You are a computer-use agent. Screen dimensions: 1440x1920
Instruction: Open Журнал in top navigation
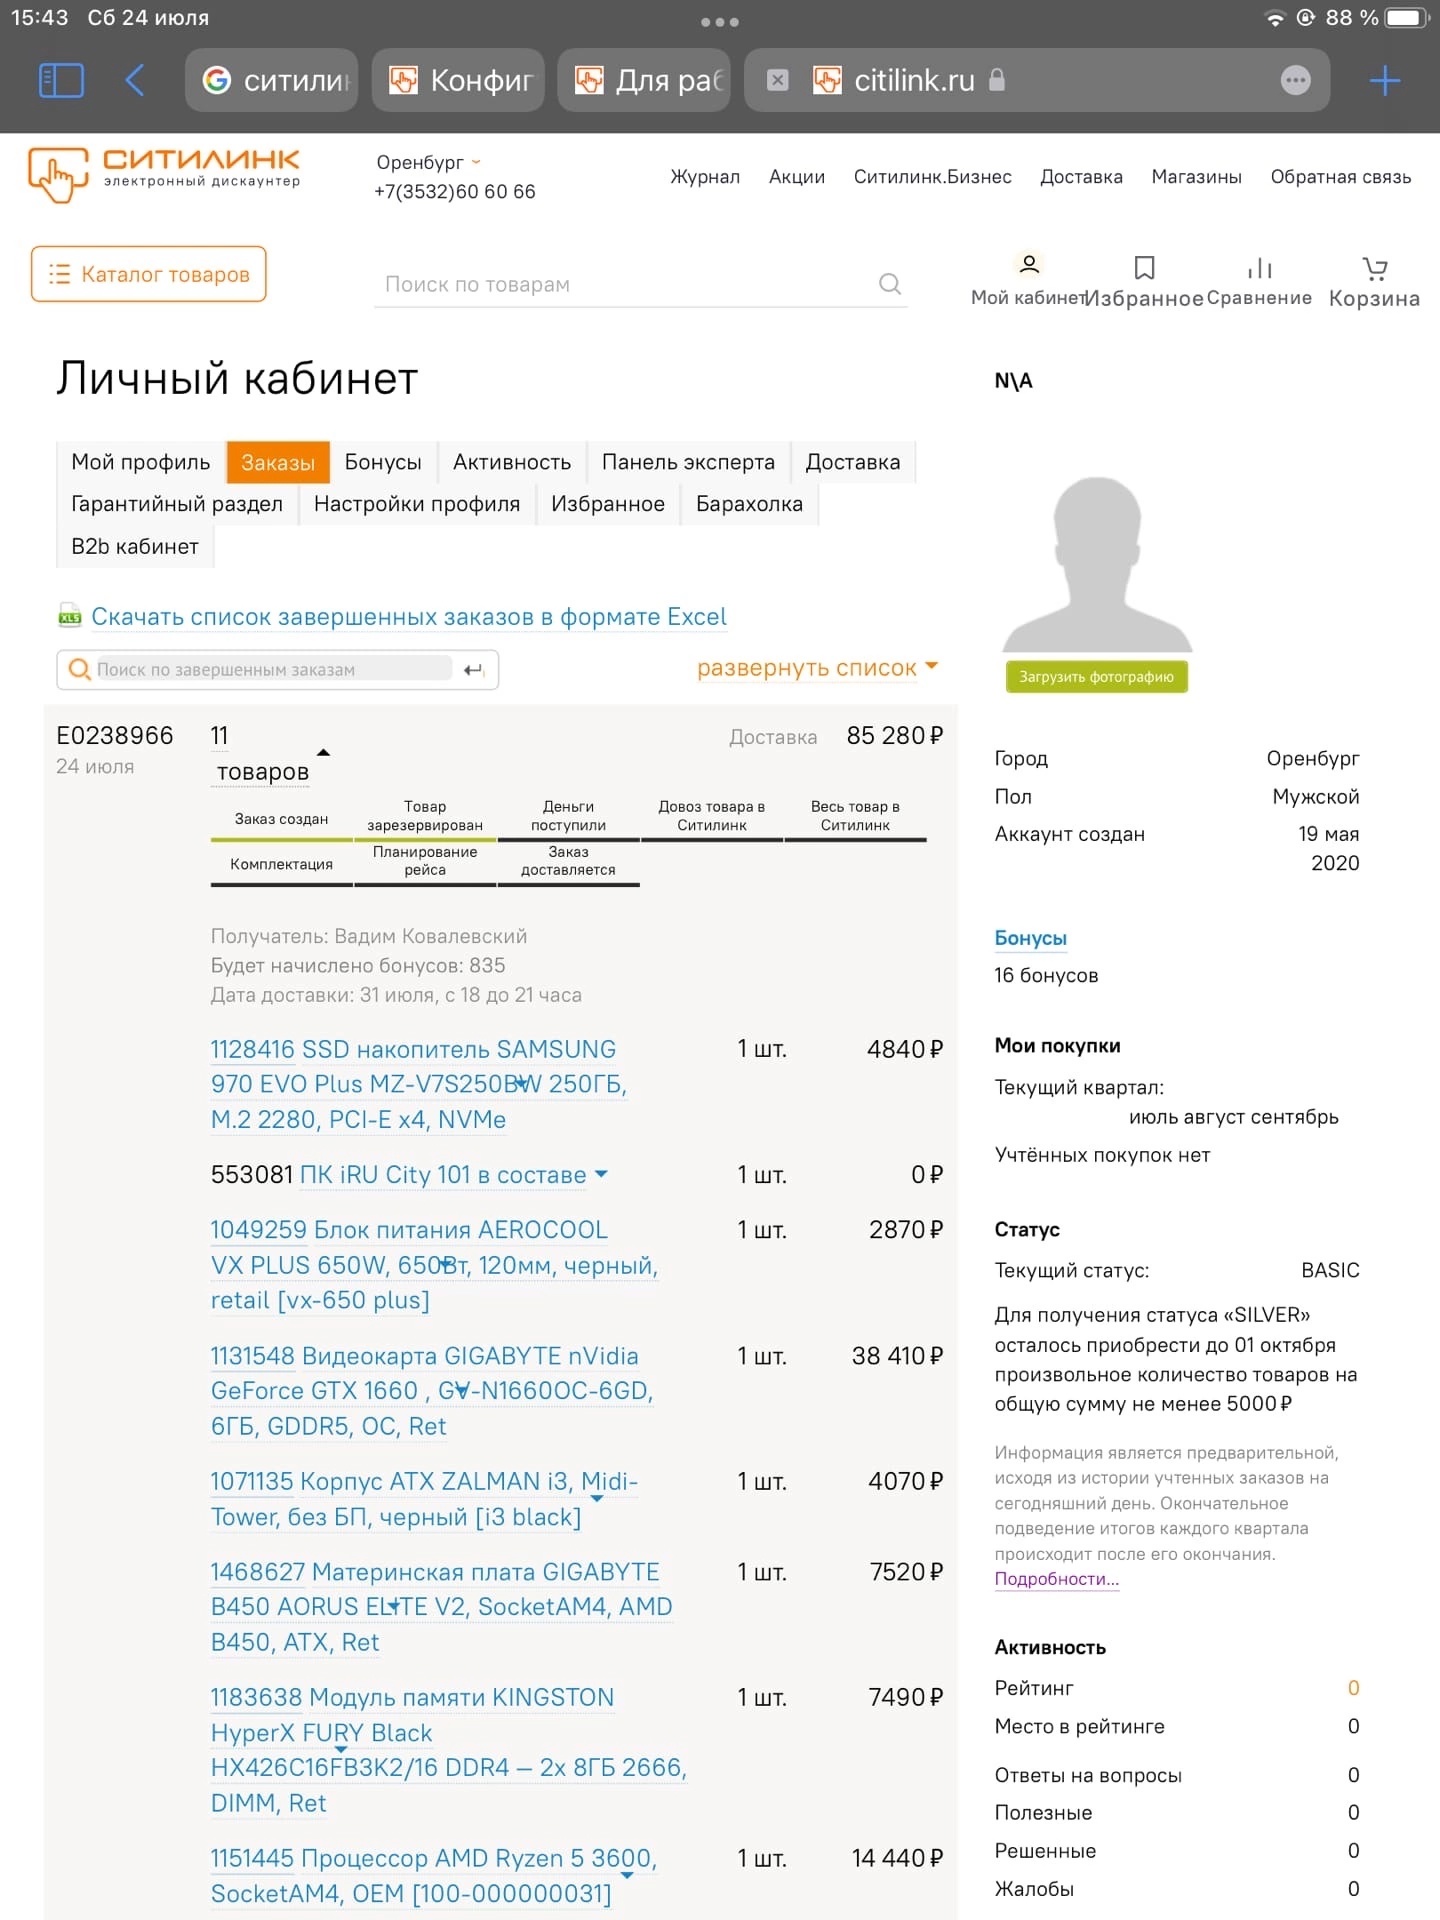coord(705,177)
